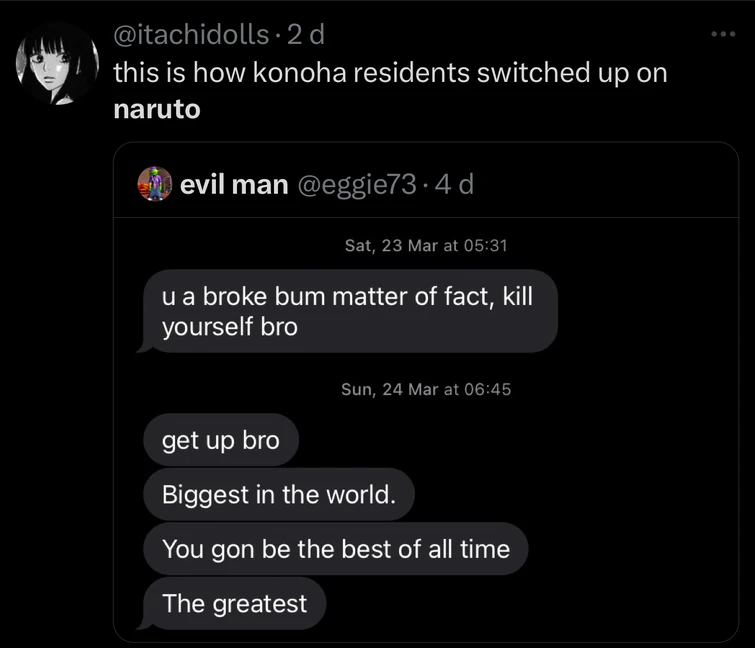Select the bold 'naruto' word in tweet

[157, 110]
